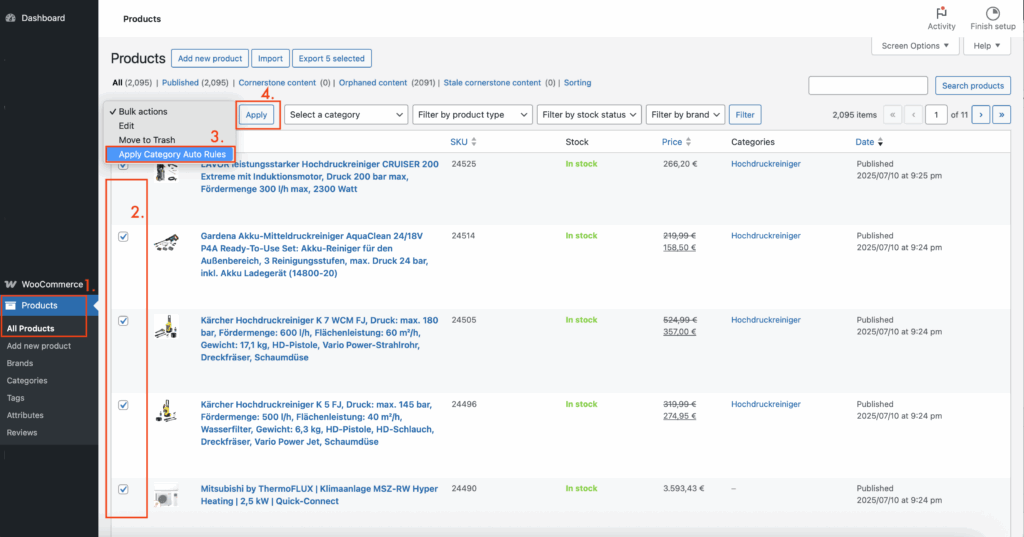The height and width of the screenshot is (537, 1024).
Task: Sort by Price arrows
Action: pyautogui.click(x=688, y=142)
